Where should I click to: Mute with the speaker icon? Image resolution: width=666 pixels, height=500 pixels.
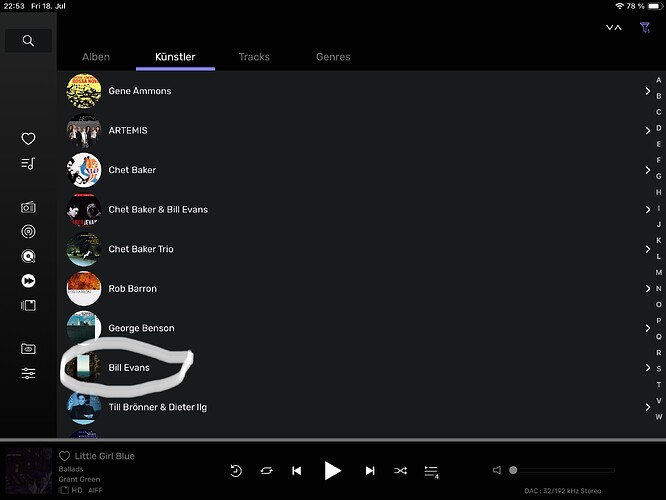coord(497,470)
